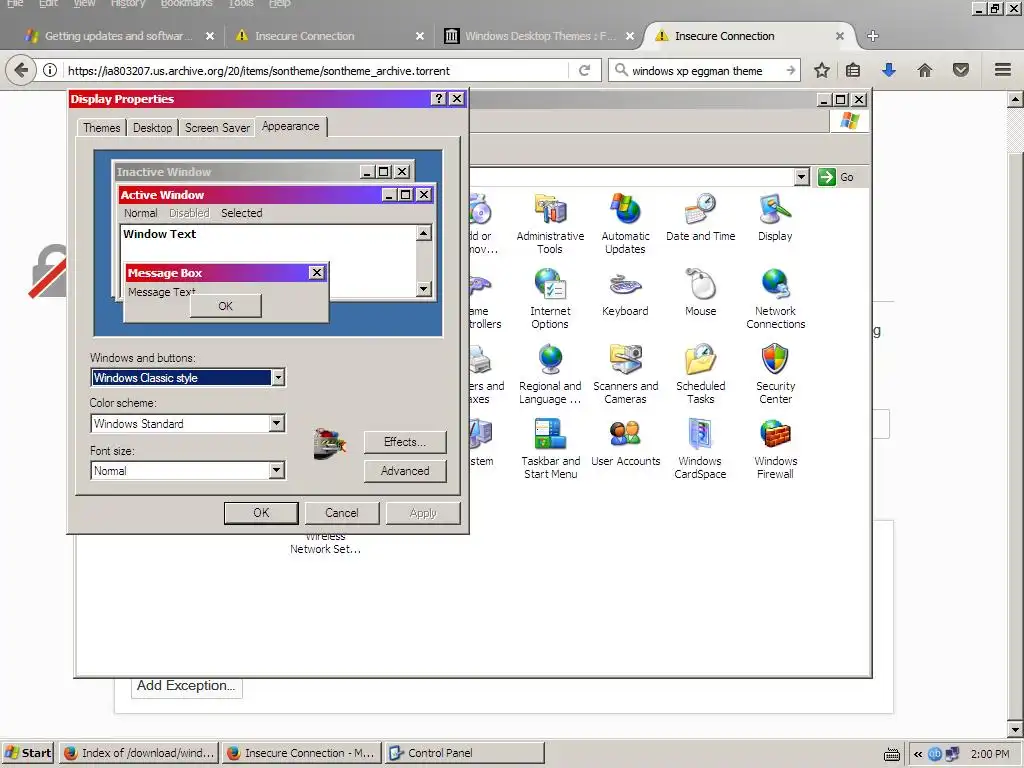This screenshot has height=768, width=1024.
Task: Switch to Desktop tab
Action: tap(152, 128)
